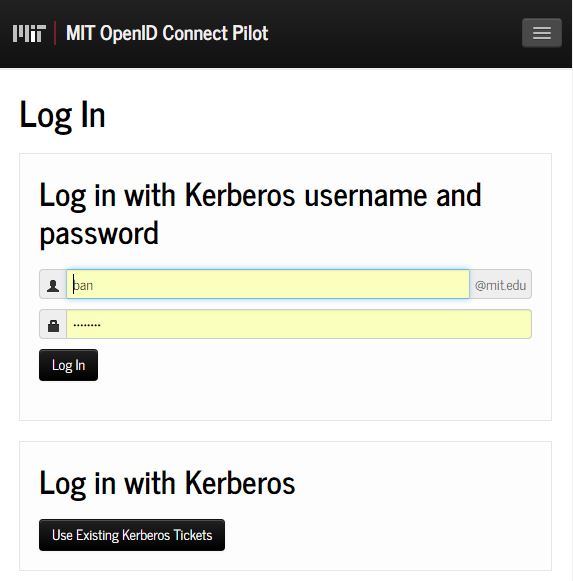Image resolution: width=573 pixels, height=581 pixels.
Task: Click the black Log In button
Action: tap(69, 365)
